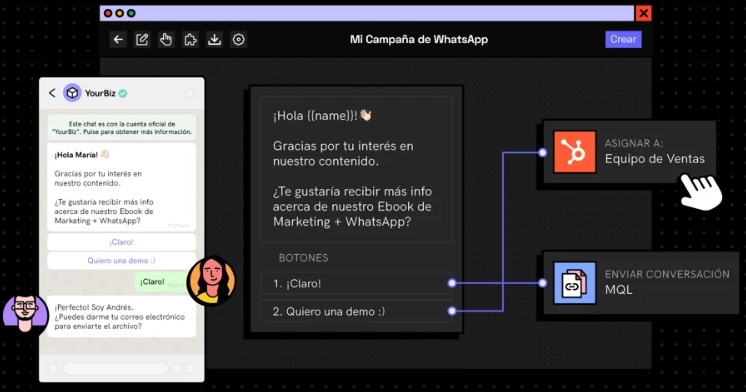The width and height of the screenshot is (746, 392).
Task: Tap the official account info banner
Action: (122, 127)
